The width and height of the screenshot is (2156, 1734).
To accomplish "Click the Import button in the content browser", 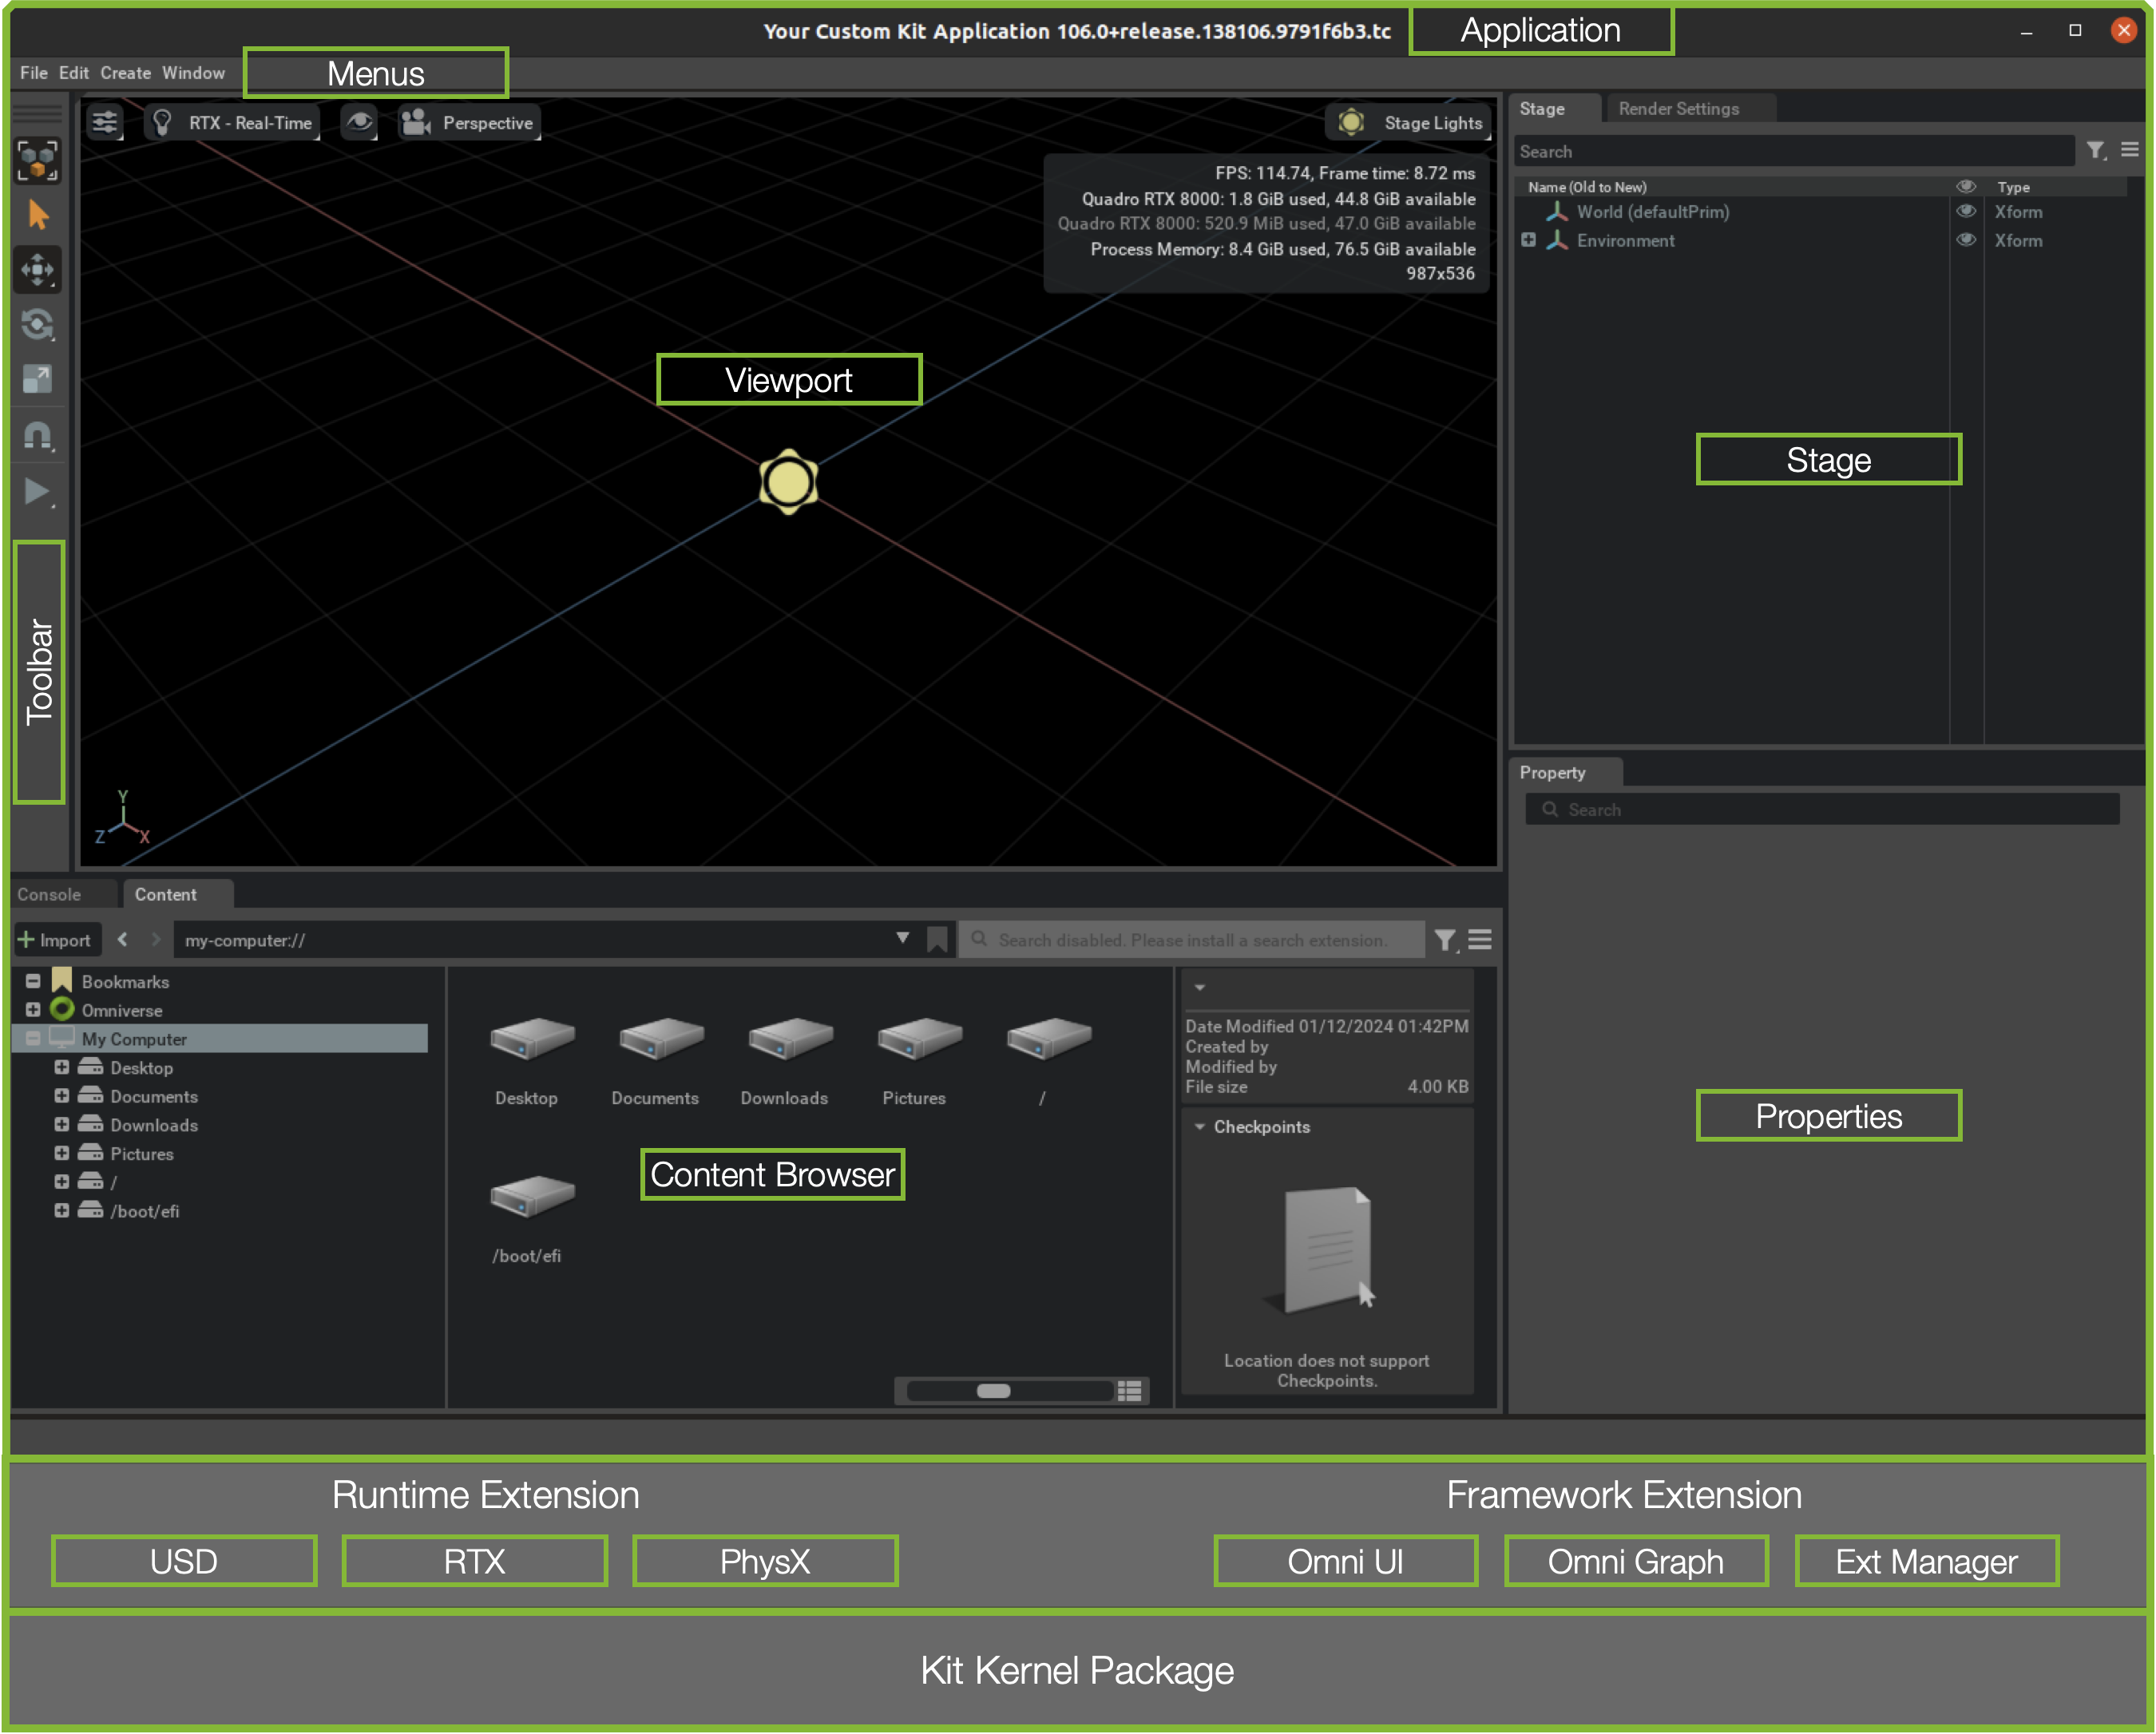I will click(x=57, y=939).
